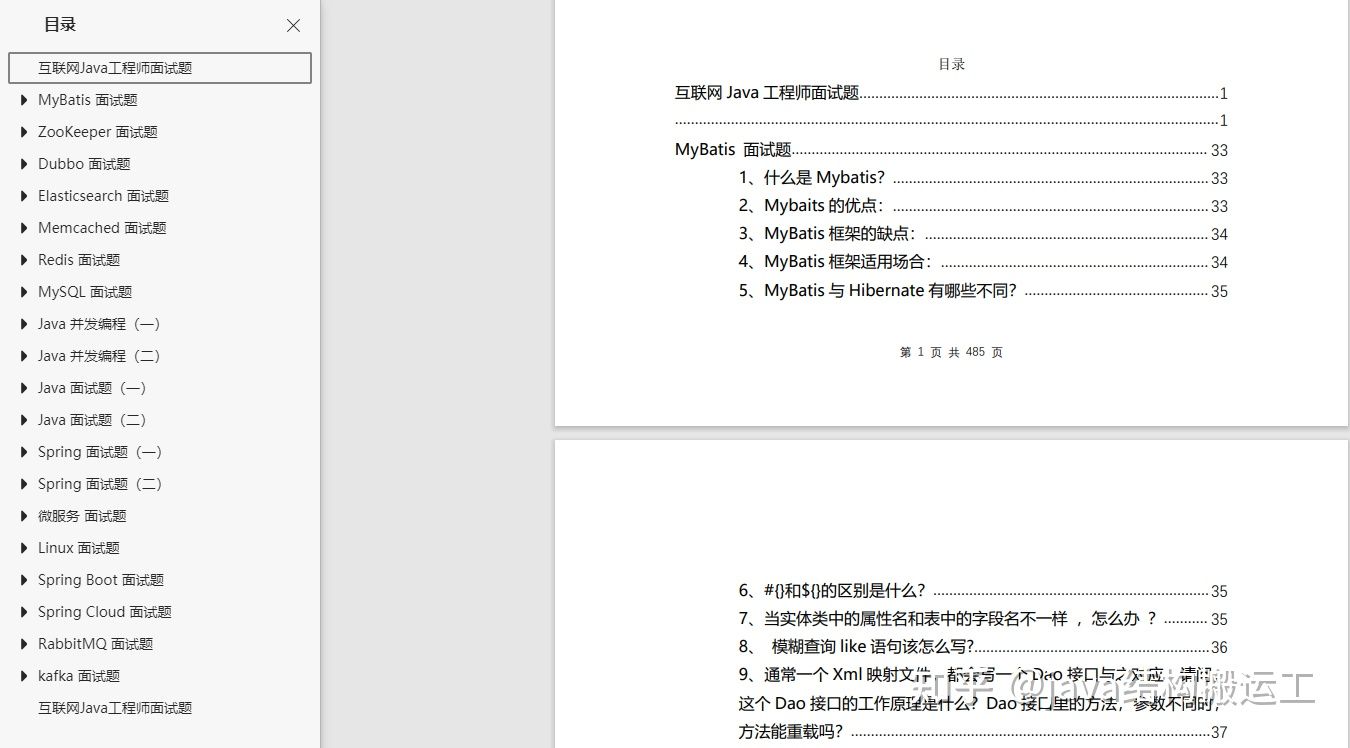The width and height of the screenshot is (1350, 748).
Task: Expand the MySQL 面试题 bookmark
Action: pyautogui.click(x=24, y=292)
